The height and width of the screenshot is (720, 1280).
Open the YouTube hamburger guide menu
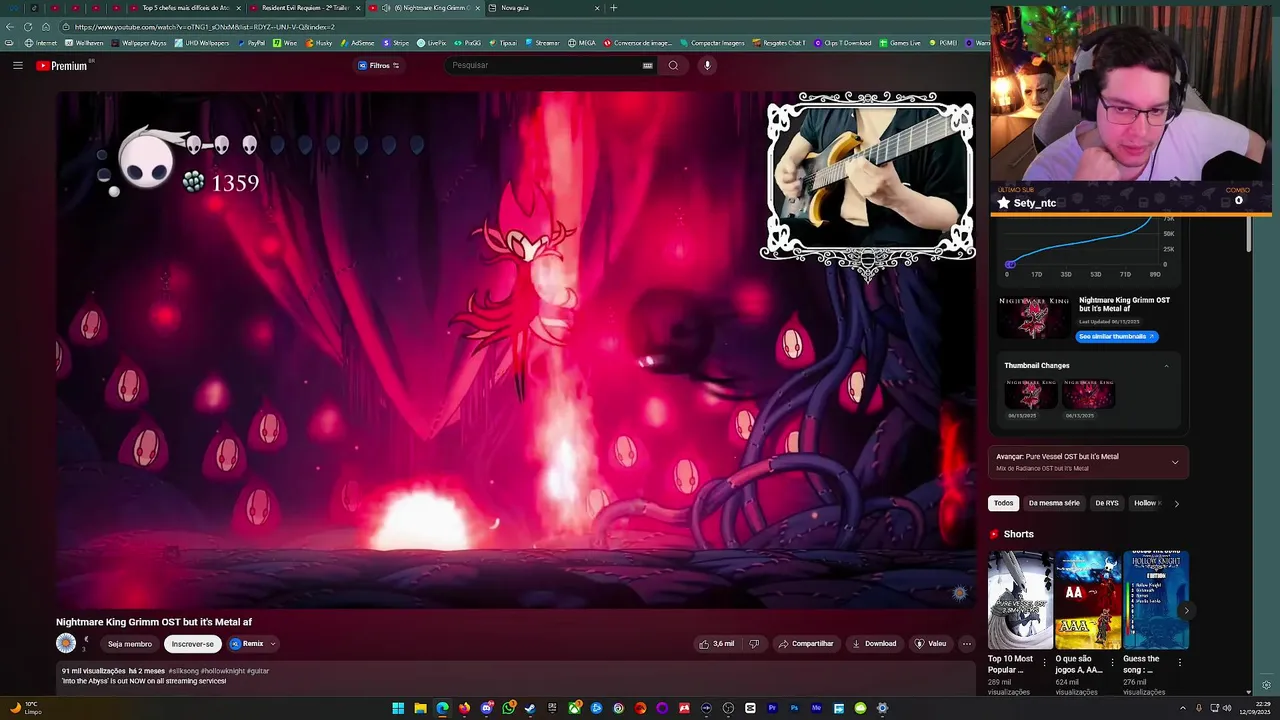point(17,65)
